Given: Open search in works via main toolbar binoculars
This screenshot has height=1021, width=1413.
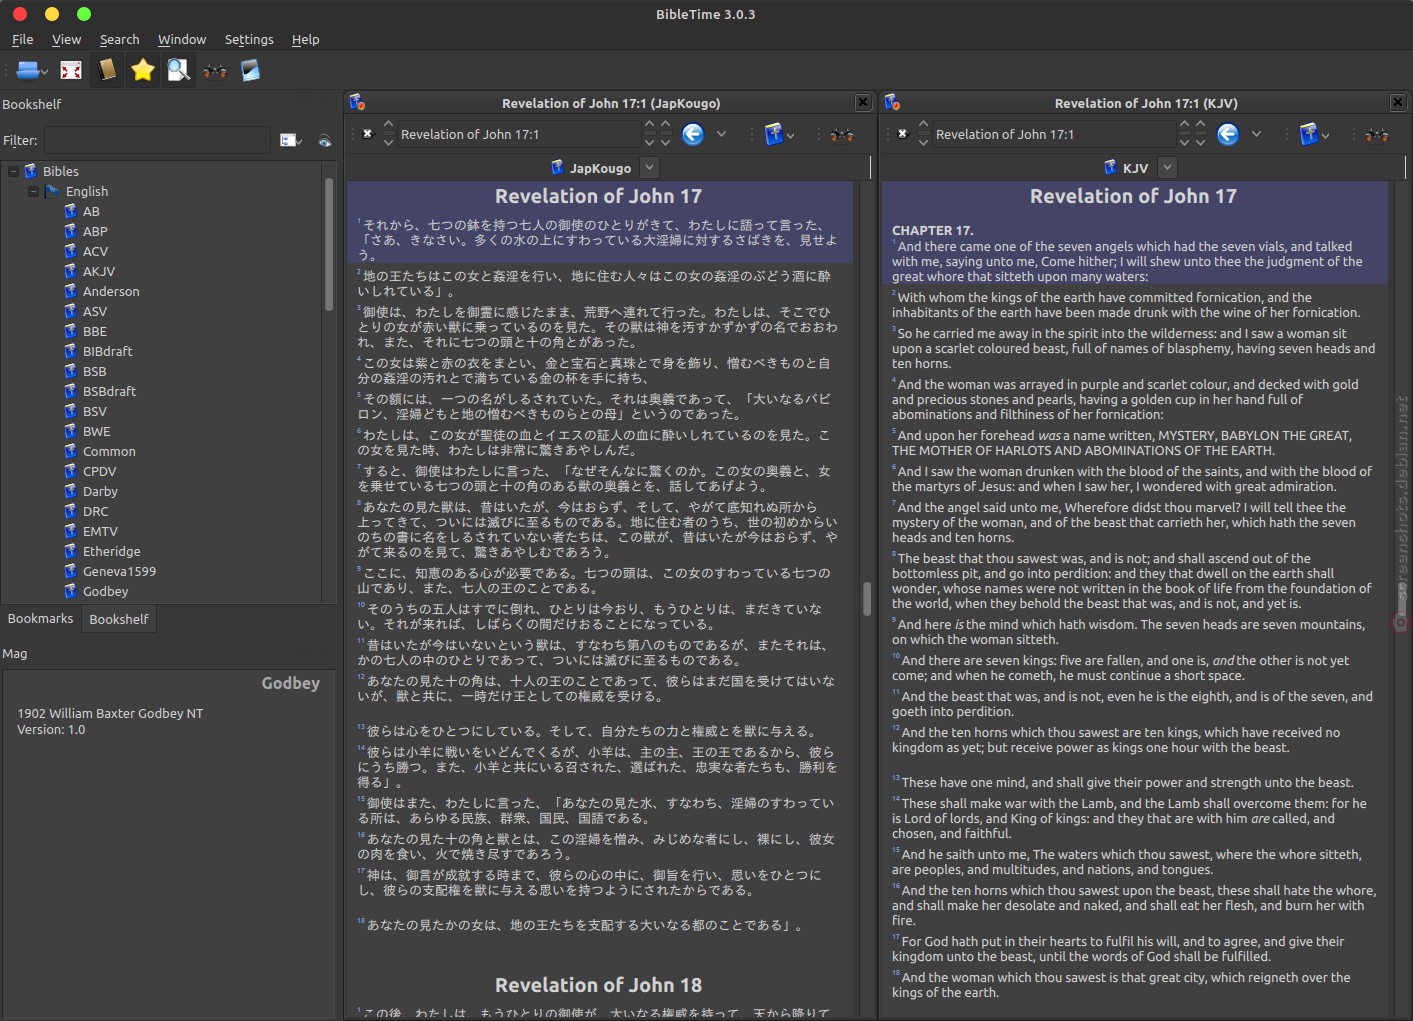Looking at the screenshot, I should pos(214,70).
